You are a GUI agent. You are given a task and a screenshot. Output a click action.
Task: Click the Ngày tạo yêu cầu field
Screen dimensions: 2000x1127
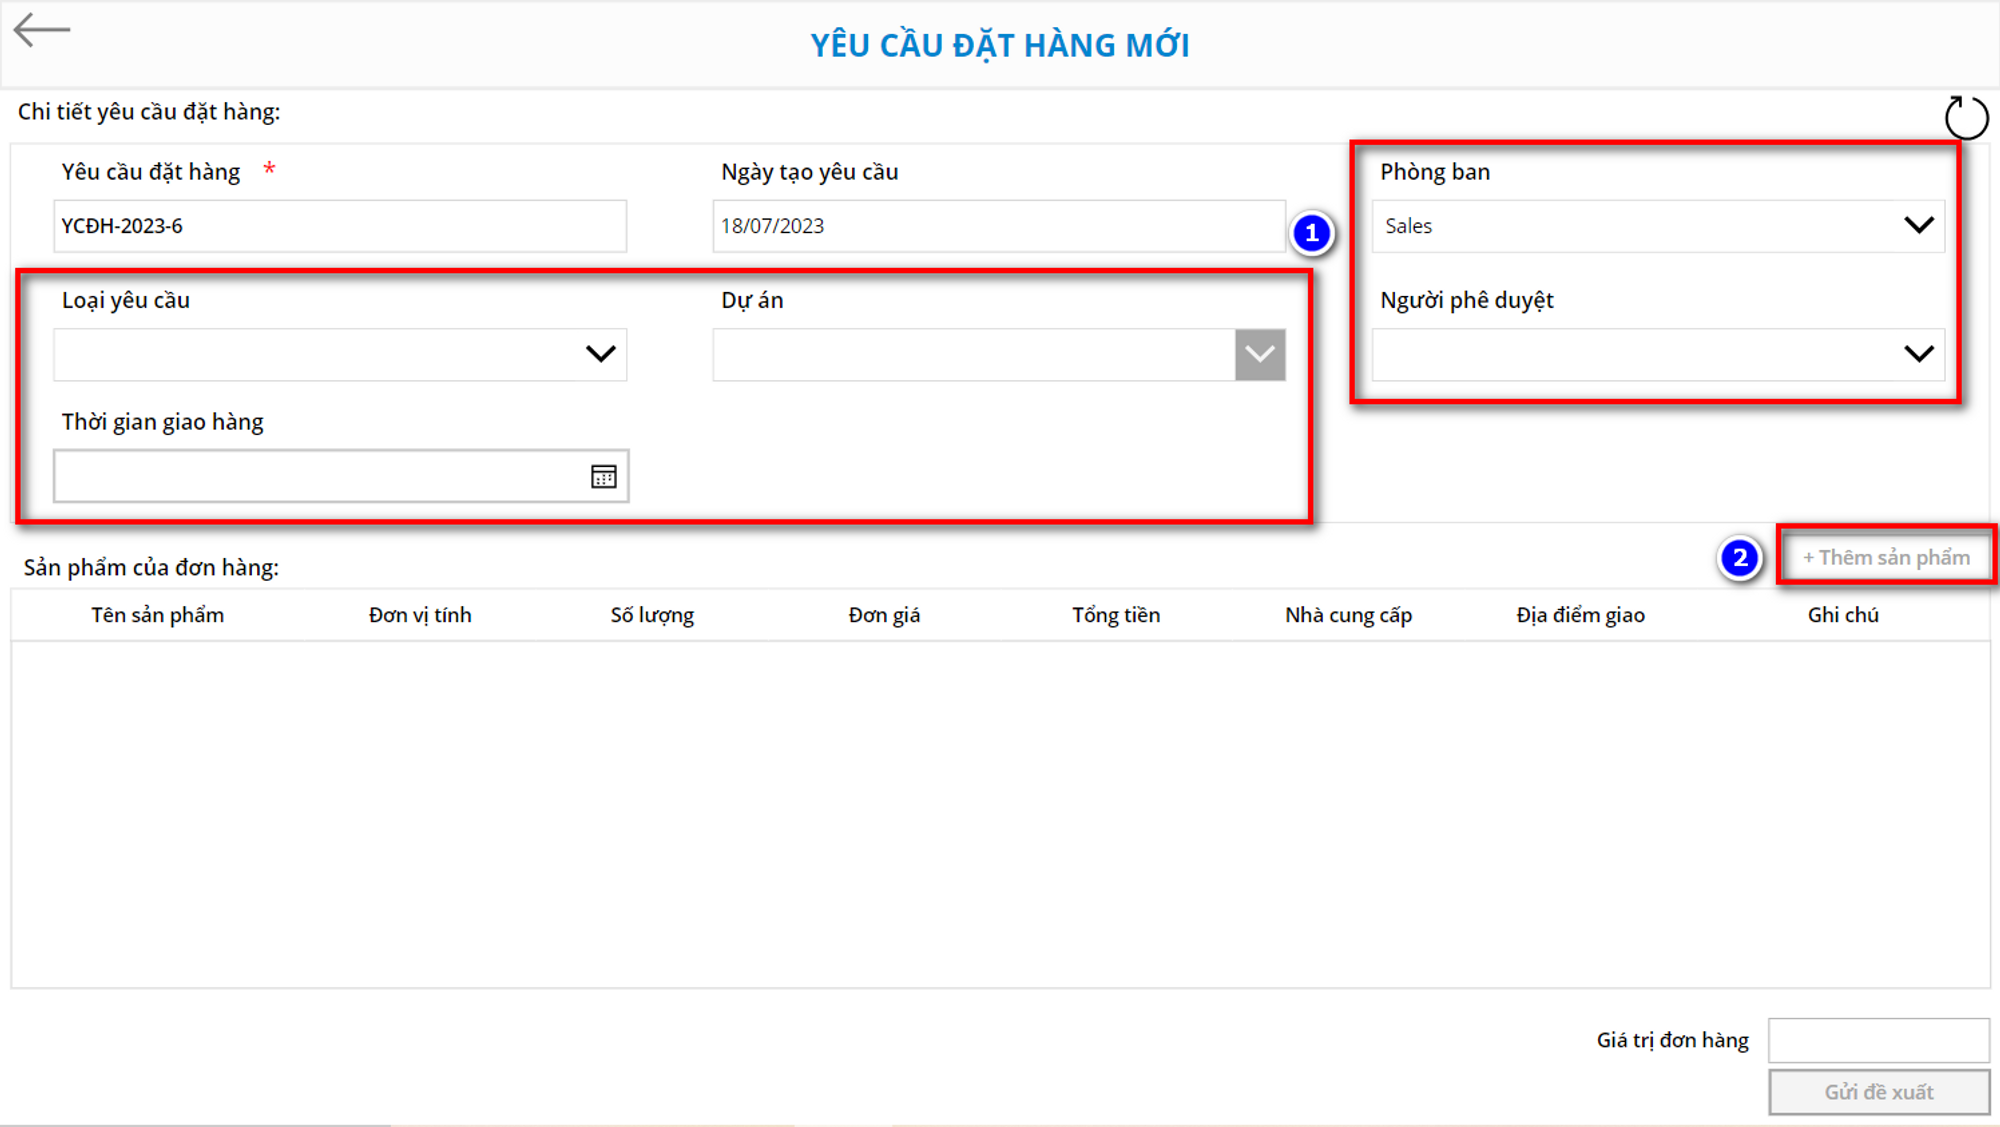pos(998,226)
